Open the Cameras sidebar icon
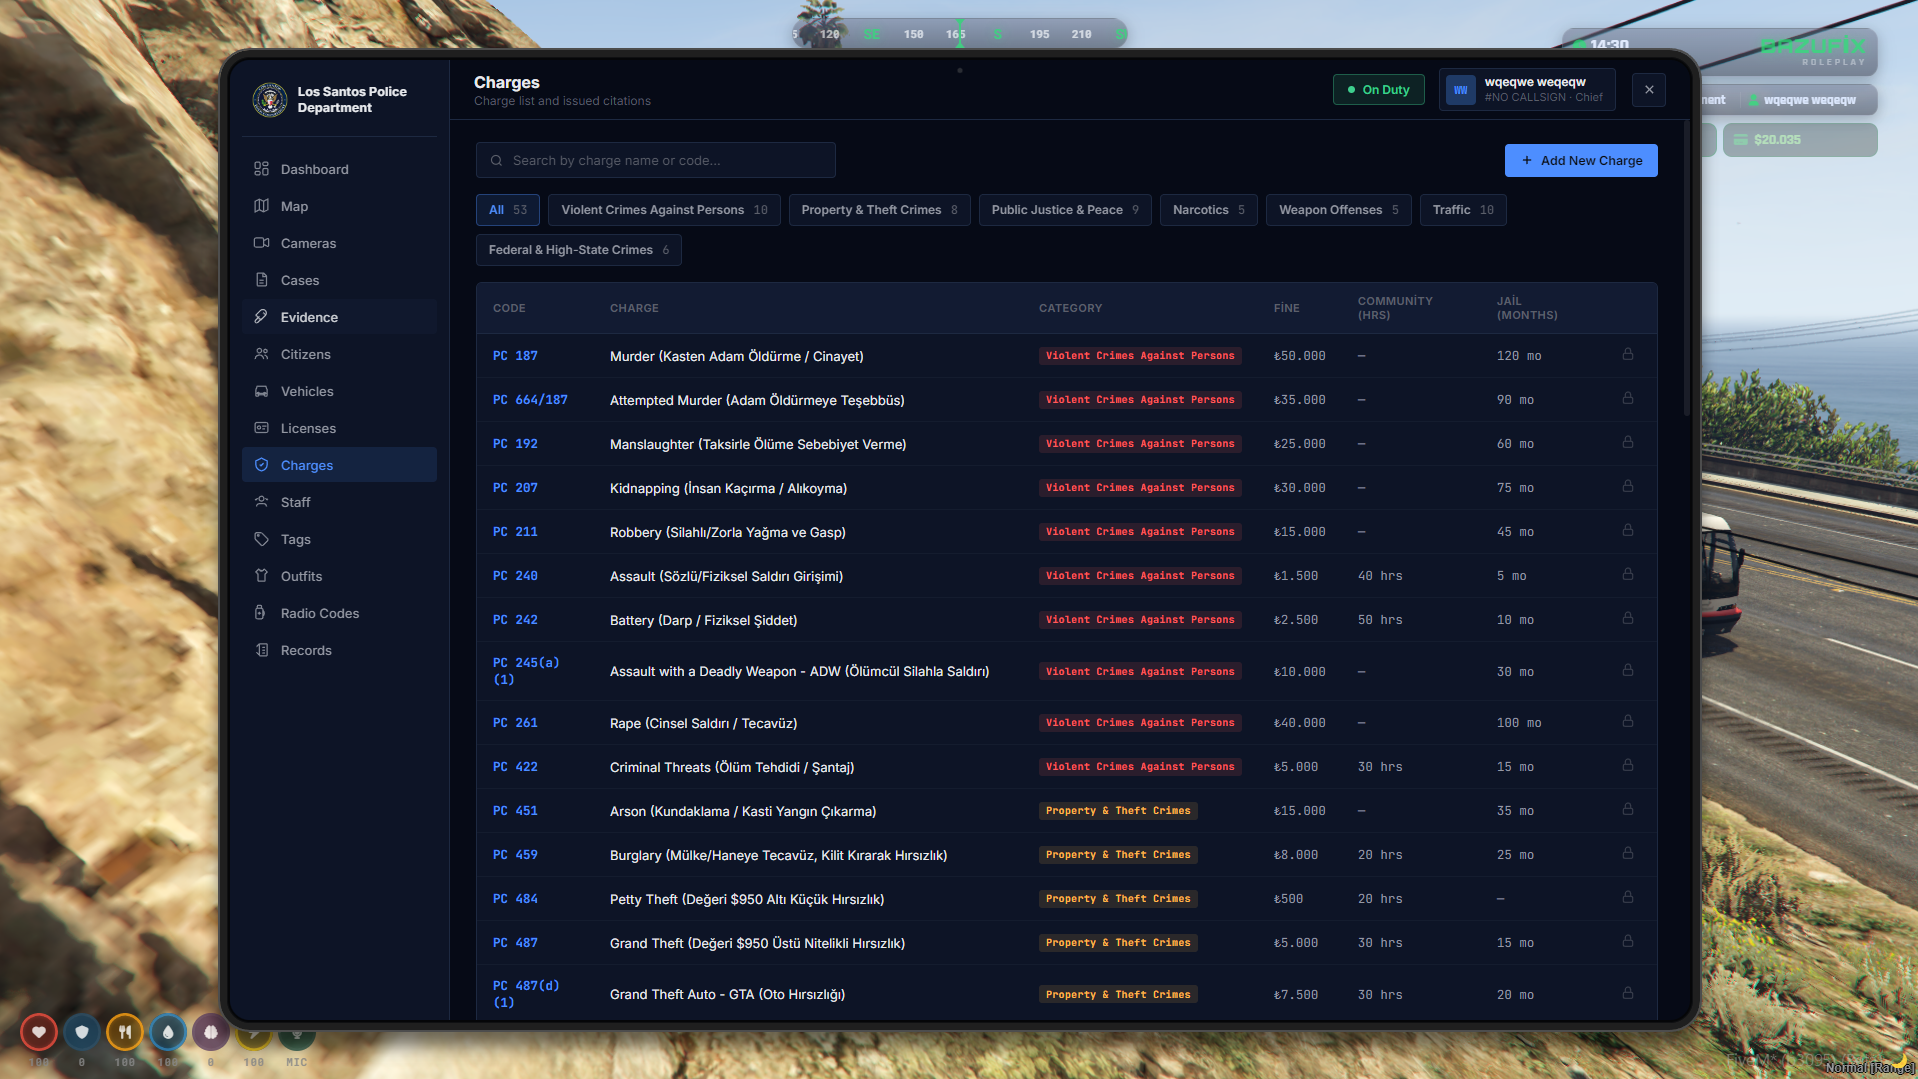1918x1079 pixels. (261, 243)
